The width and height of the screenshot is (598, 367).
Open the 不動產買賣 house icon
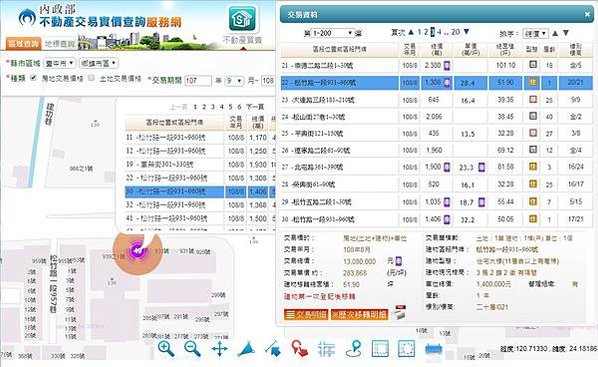(242, 19)
